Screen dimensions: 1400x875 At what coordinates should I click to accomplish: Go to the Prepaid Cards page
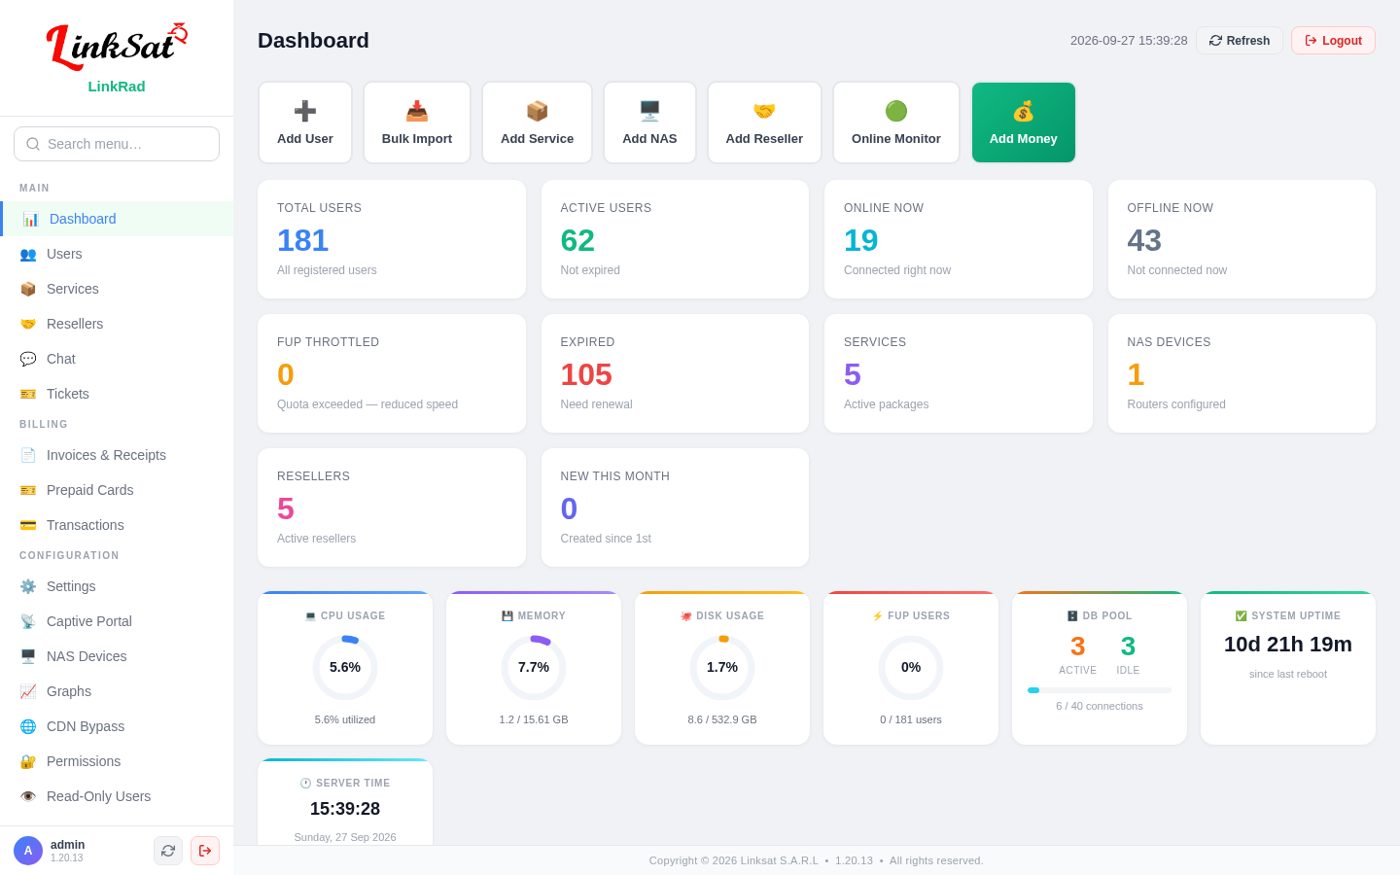coord(117,490)
